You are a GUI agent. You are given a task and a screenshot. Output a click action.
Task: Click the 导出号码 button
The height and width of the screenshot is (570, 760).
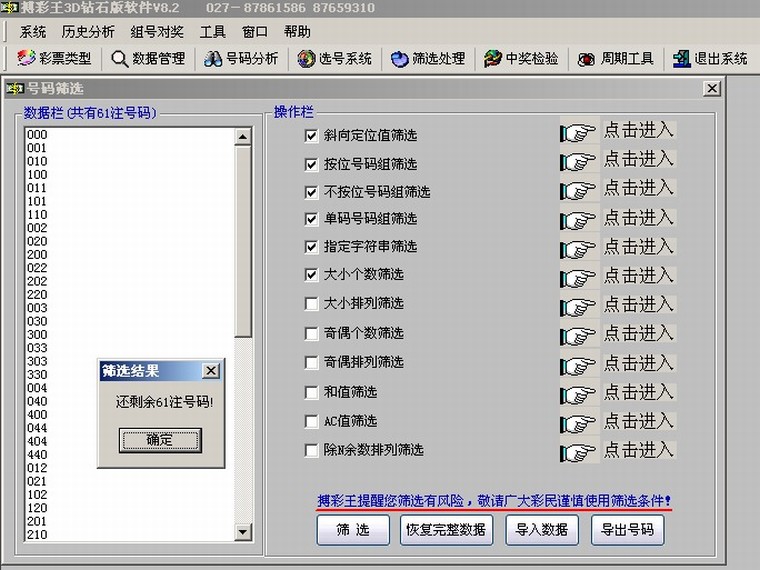click(x=627, y=530)
